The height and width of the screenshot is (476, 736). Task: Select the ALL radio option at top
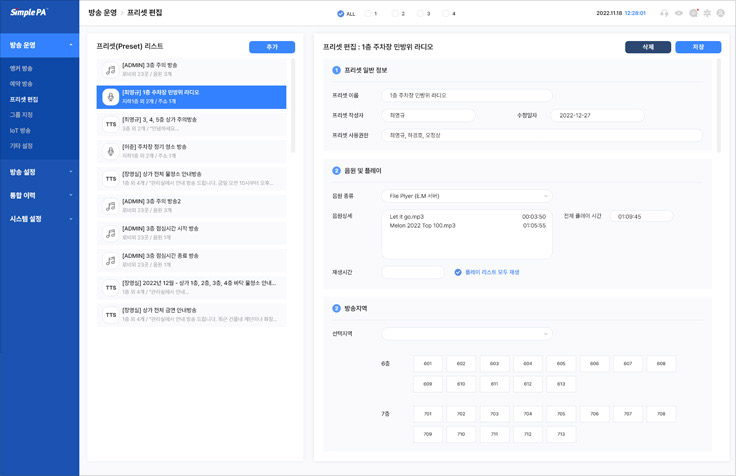click(x=340, y=14)
